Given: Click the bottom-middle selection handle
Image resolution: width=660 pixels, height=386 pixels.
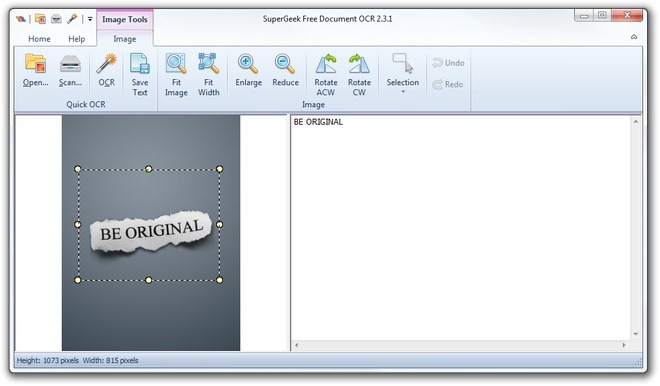Looking at the screenshot, I should click(149, 280).
